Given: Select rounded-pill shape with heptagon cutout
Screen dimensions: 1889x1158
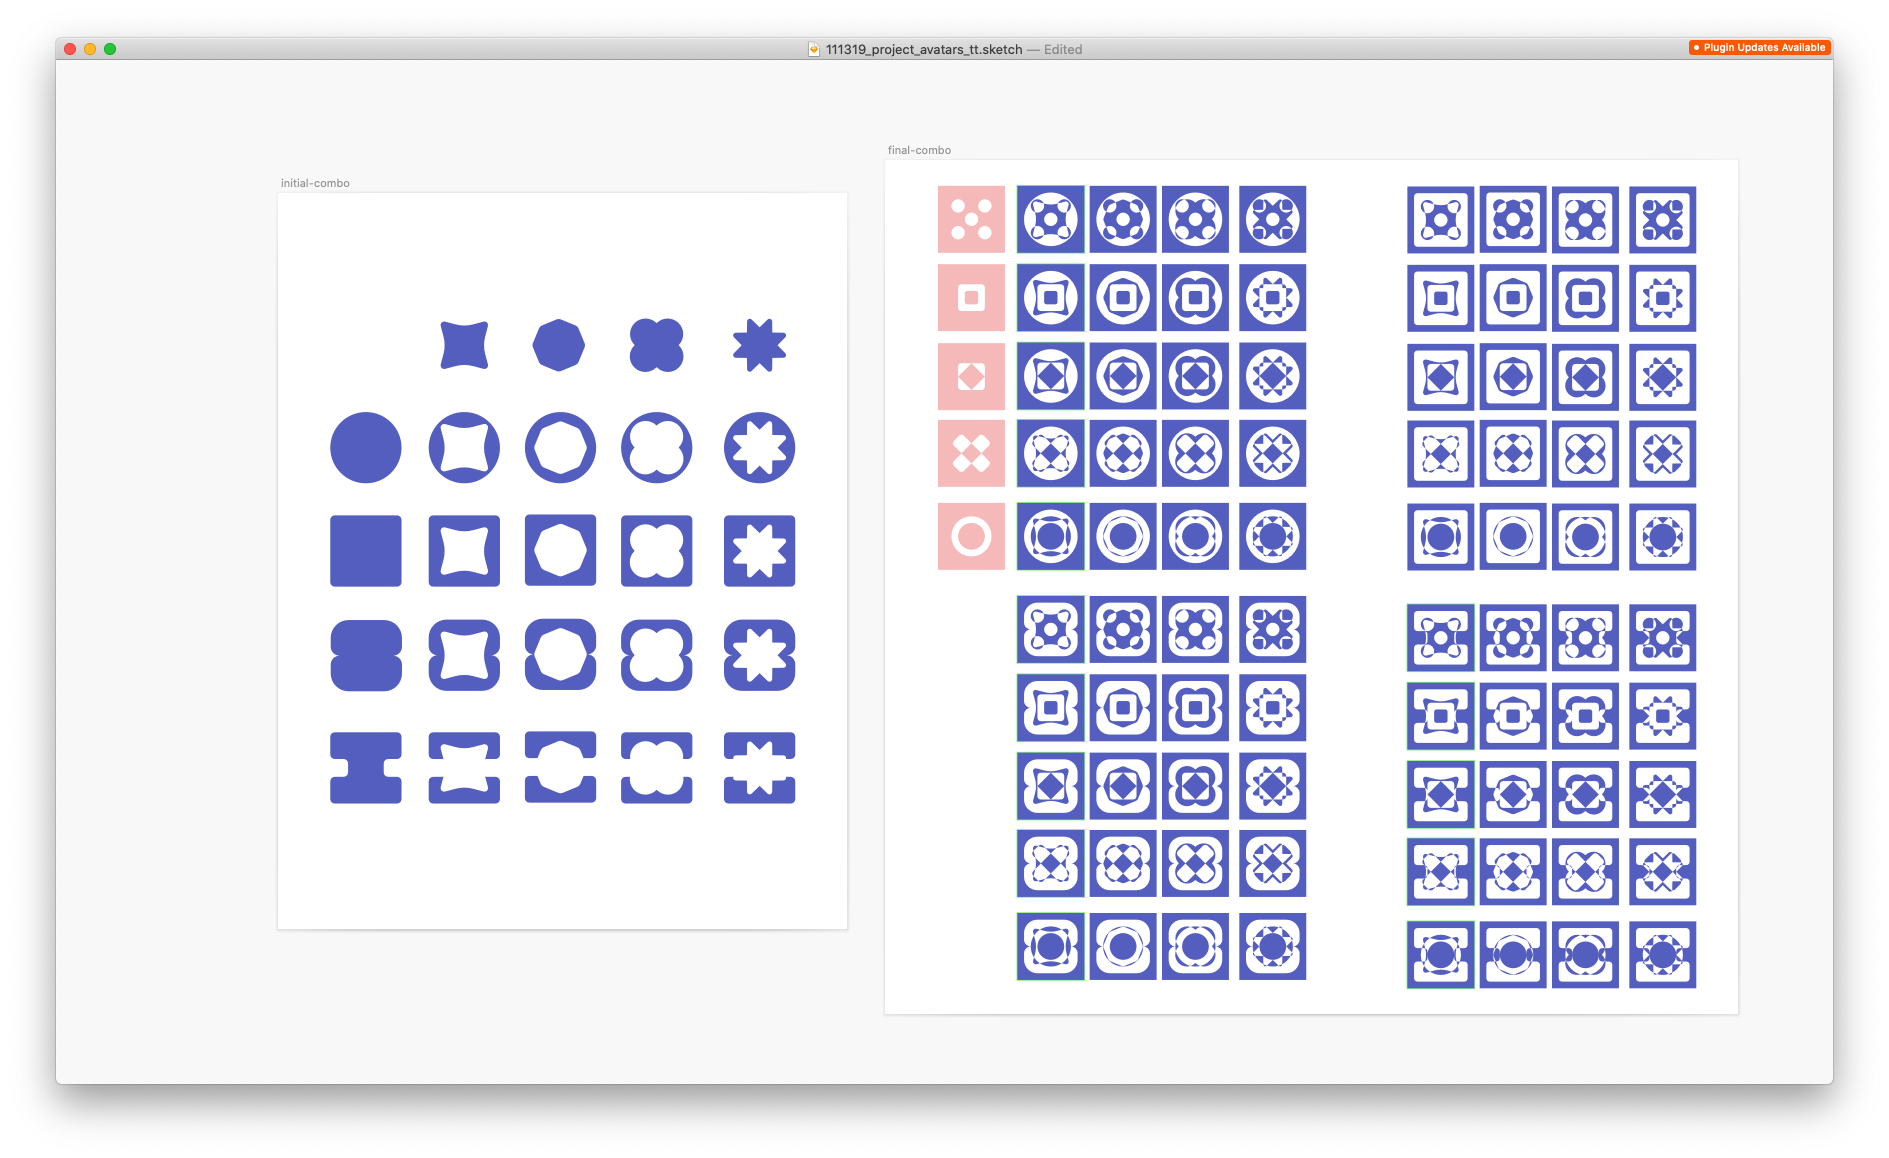Looking at the screenshot, I should (x=560, y=655).
